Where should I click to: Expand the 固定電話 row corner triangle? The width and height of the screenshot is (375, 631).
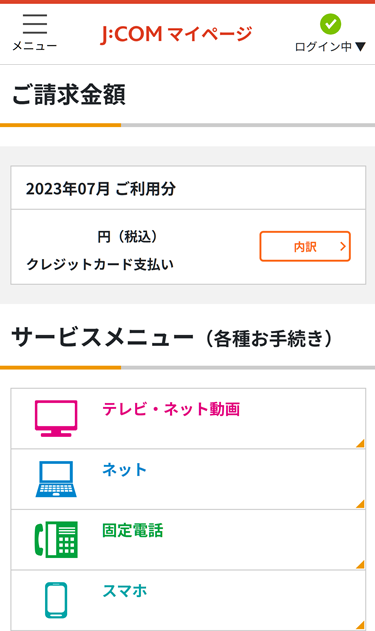pyautogui.click(x=361, y=564)
